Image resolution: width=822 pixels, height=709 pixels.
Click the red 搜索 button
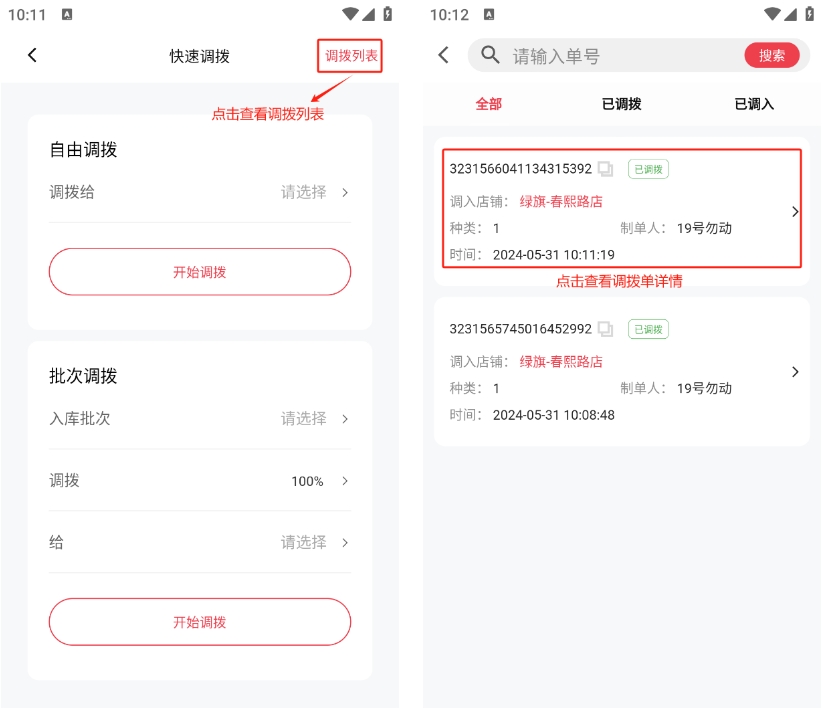click(772, 56)
